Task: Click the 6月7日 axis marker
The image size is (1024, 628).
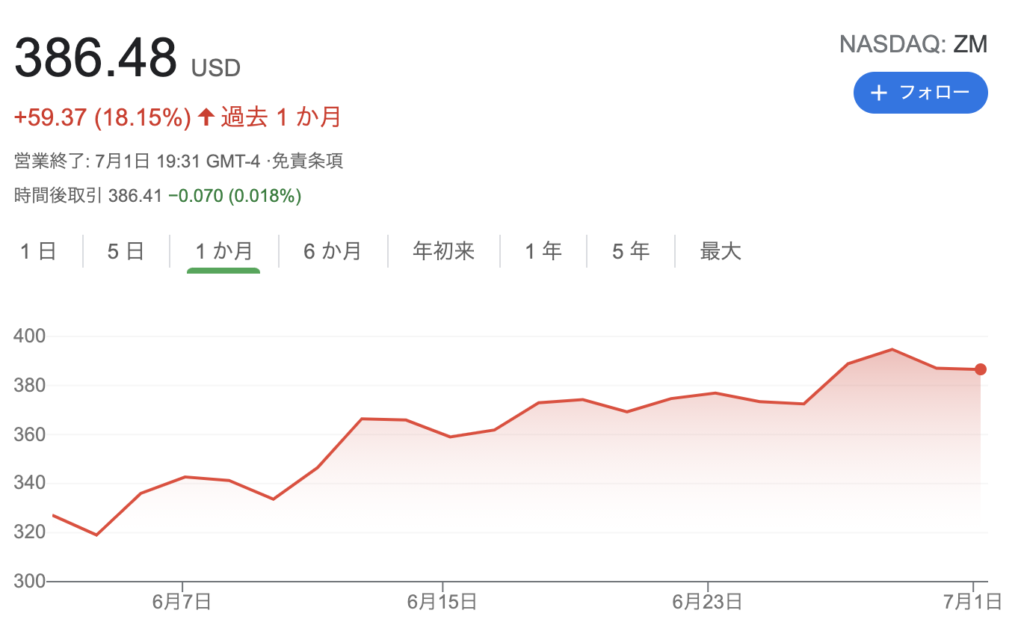Action: pyautogui.click(x=182, y=601)
